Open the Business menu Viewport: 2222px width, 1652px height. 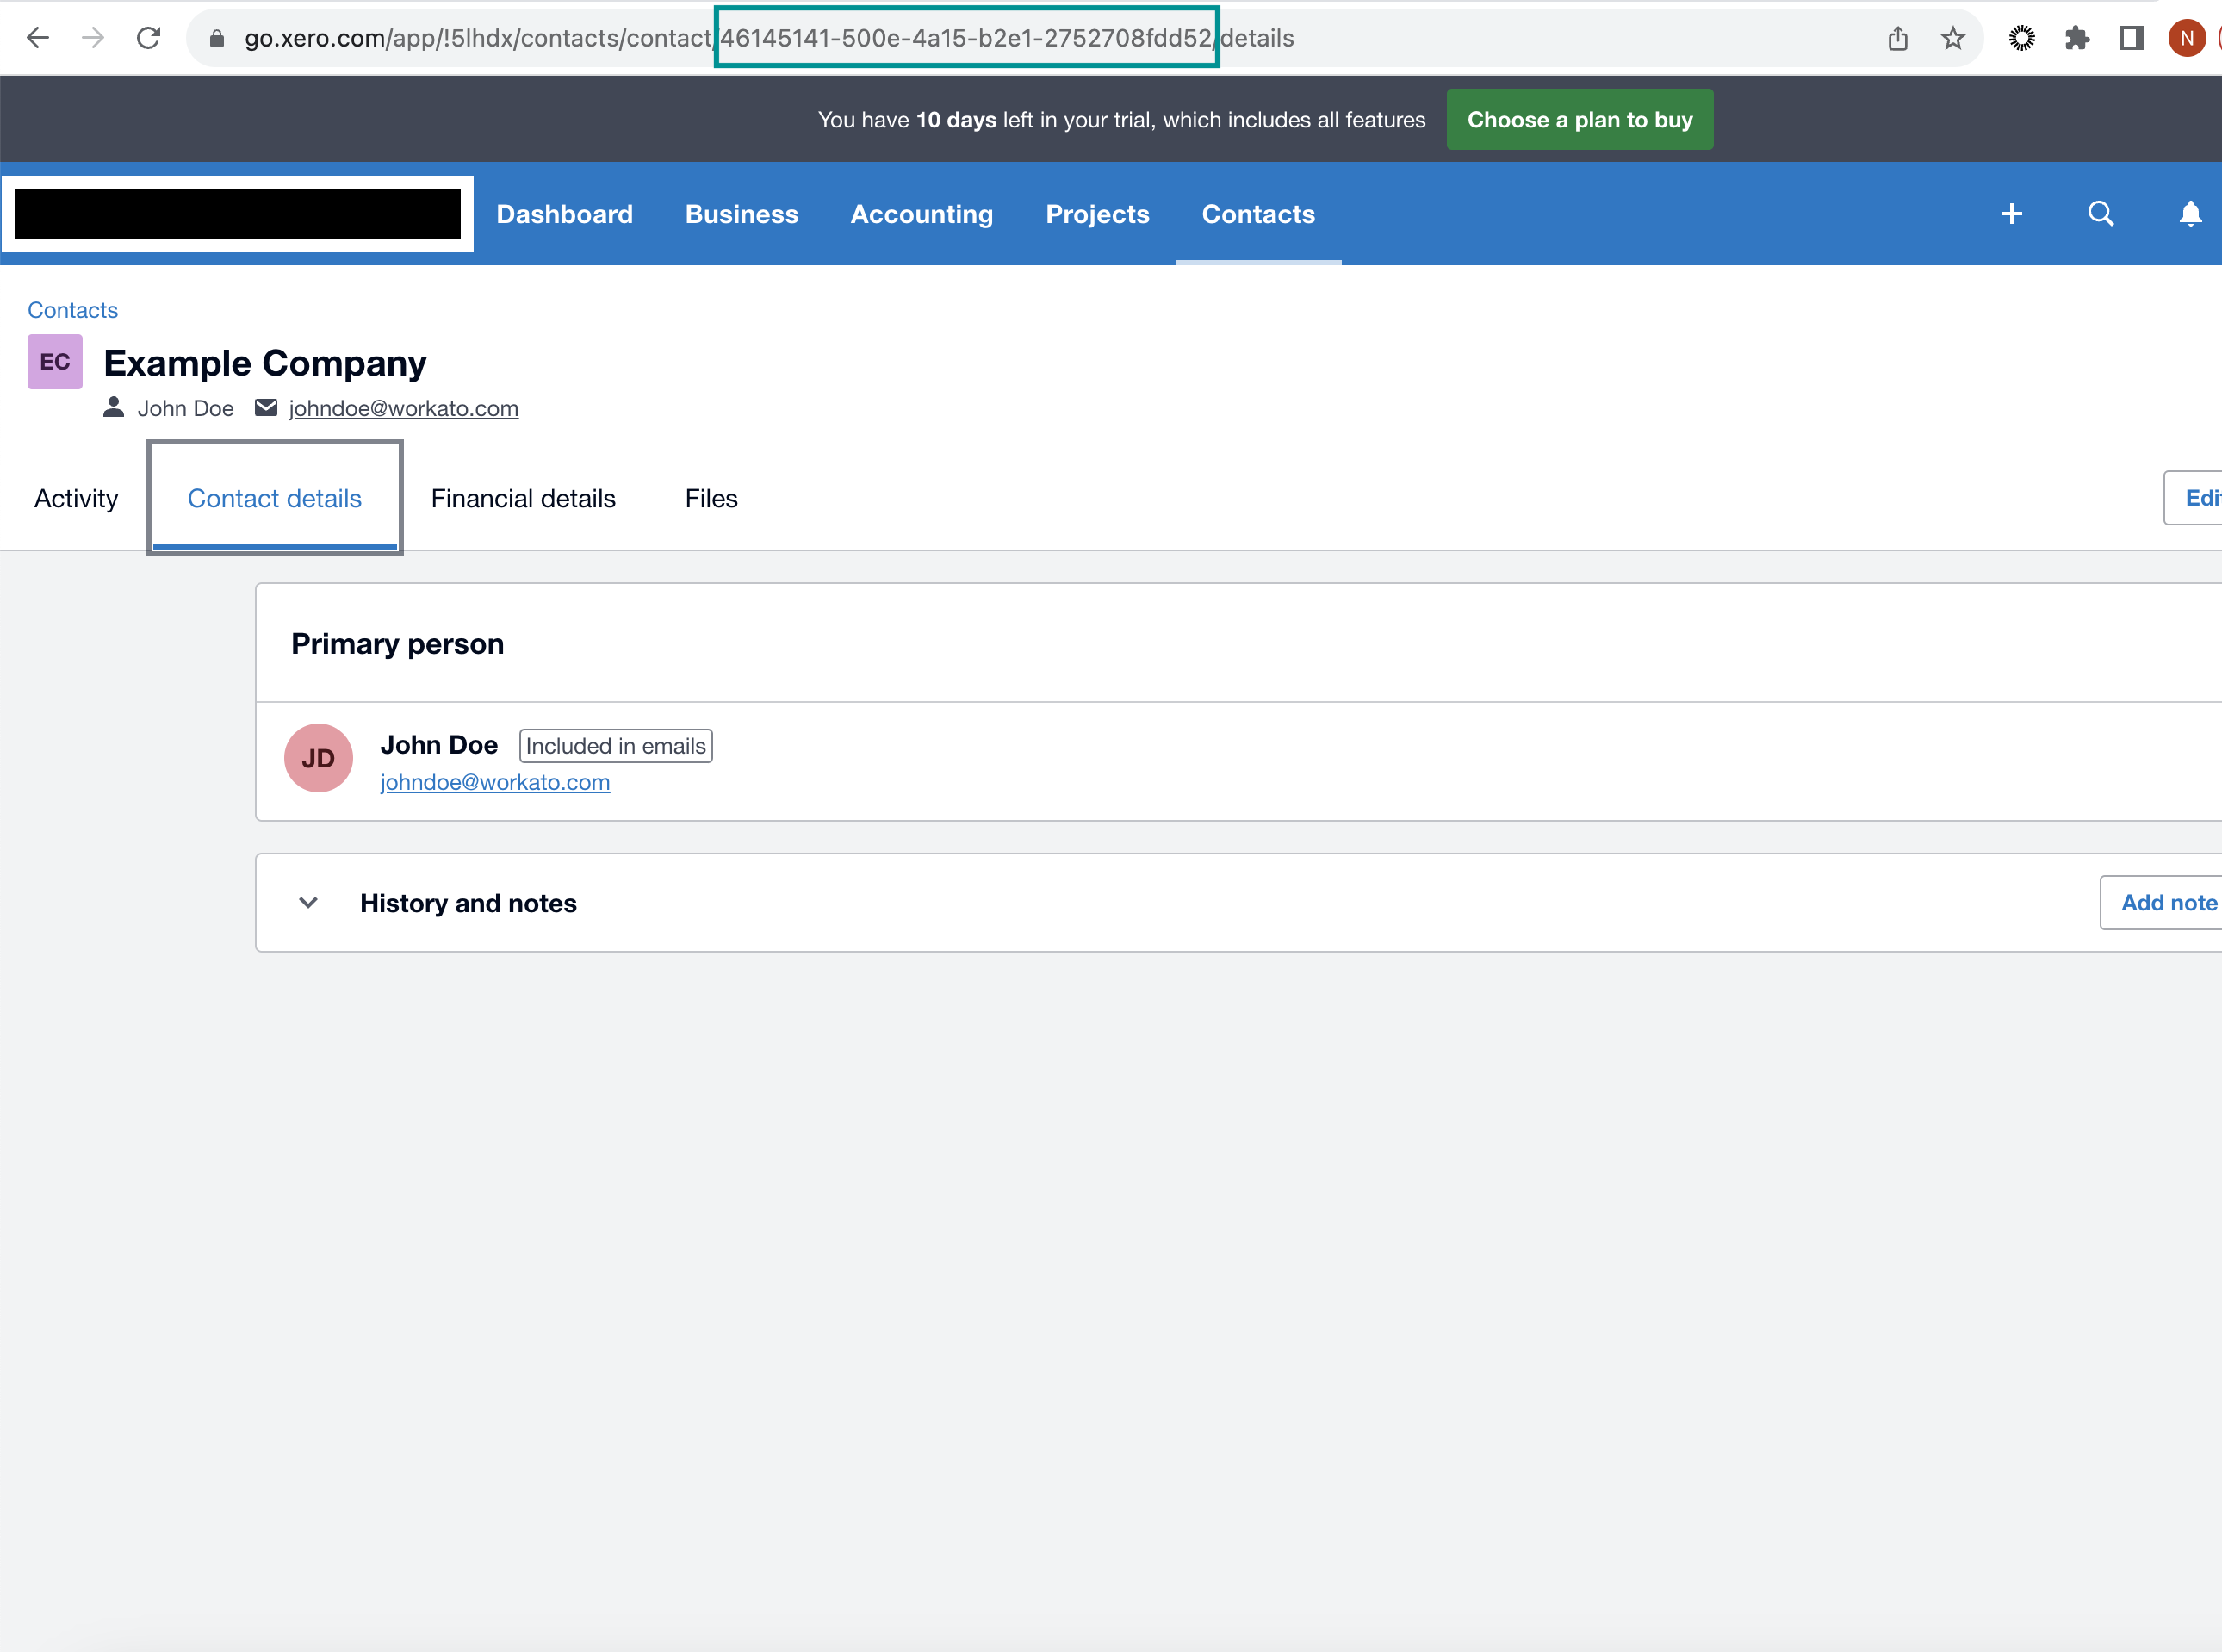[x=741, y=214]
